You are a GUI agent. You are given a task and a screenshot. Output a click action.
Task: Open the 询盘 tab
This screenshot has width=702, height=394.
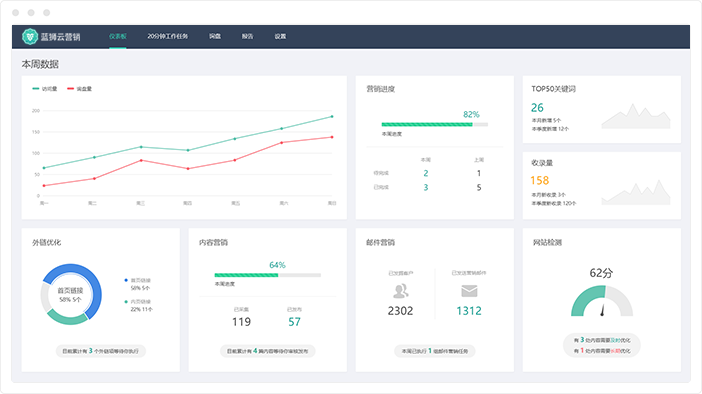tap(215, 36)
